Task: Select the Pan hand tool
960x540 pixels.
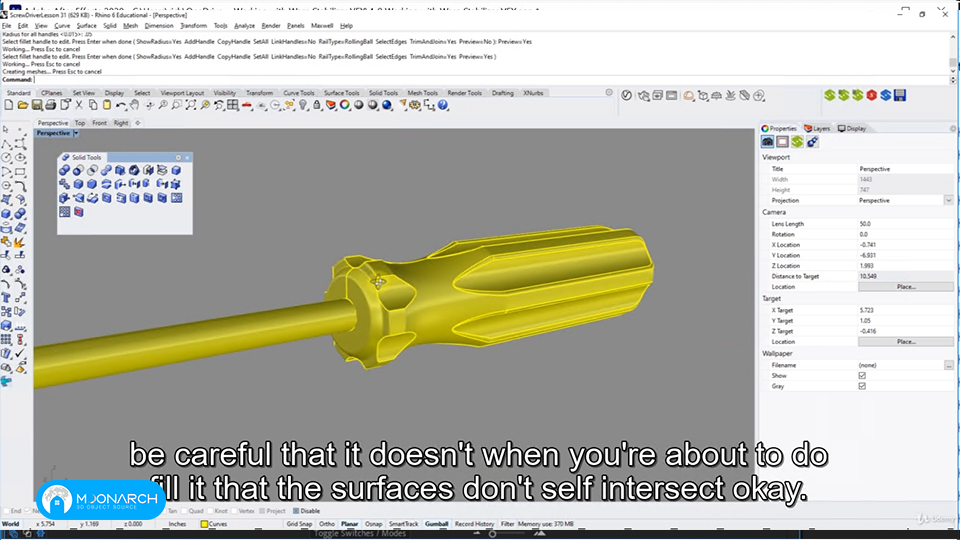Action: [134, 105]
